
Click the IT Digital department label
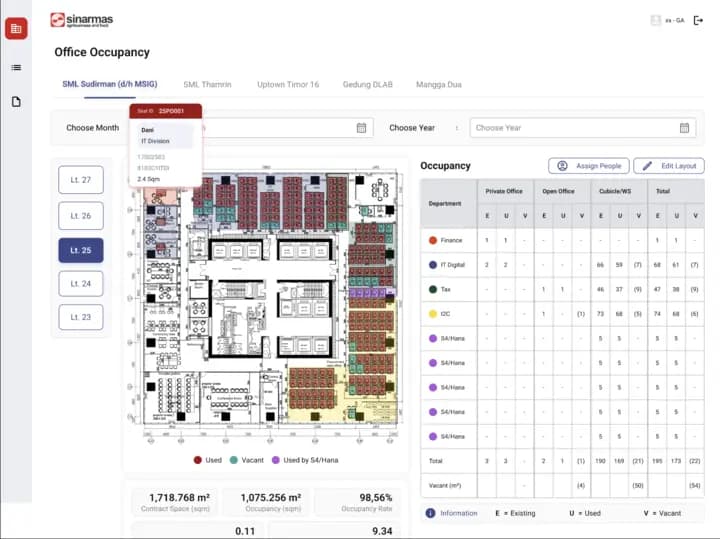point(453,265)
